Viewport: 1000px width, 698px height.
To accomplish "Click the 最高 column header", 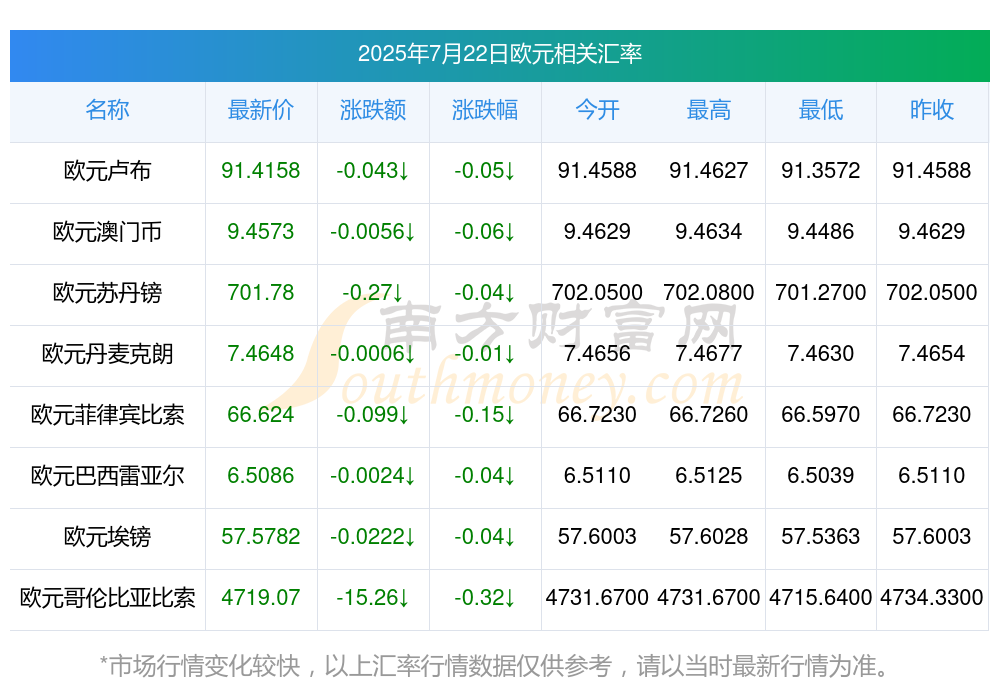I will pyautogui.click(x=709, y=110).
